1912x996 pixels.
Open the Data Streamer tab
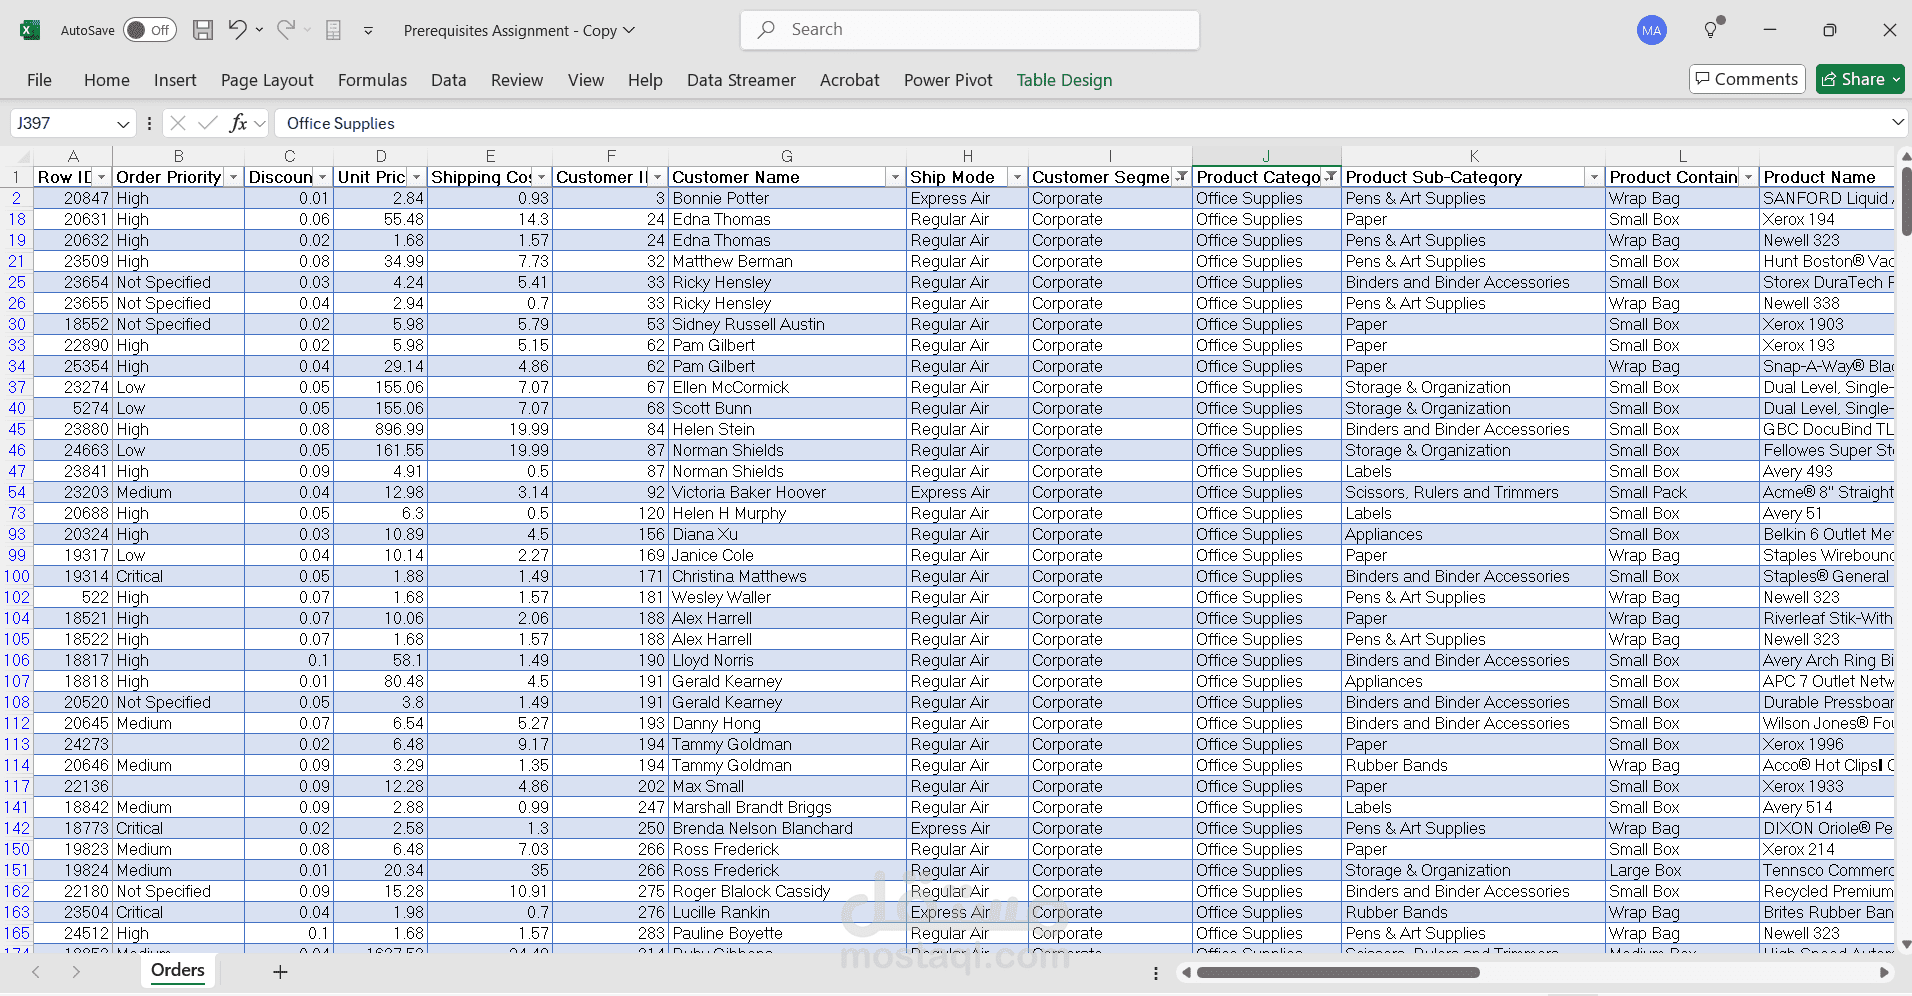point(741,80)
